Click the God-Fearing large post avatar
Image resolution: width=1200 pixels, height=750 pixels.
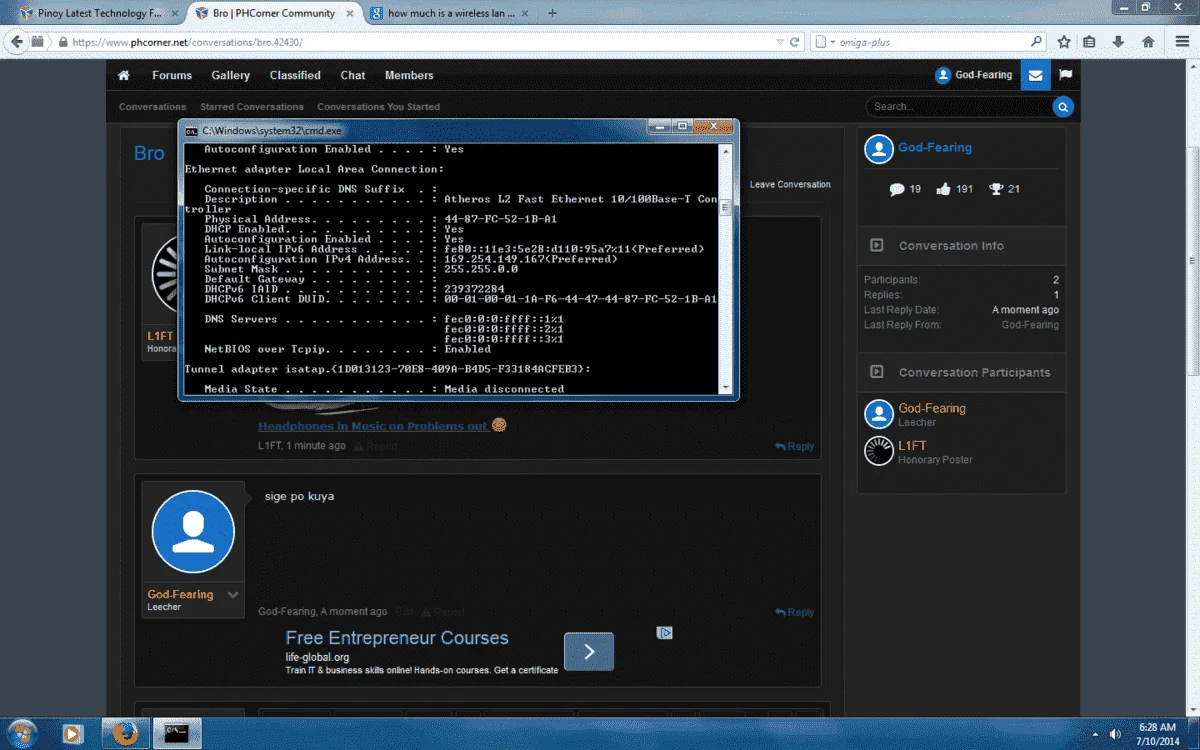pos(193,531)
